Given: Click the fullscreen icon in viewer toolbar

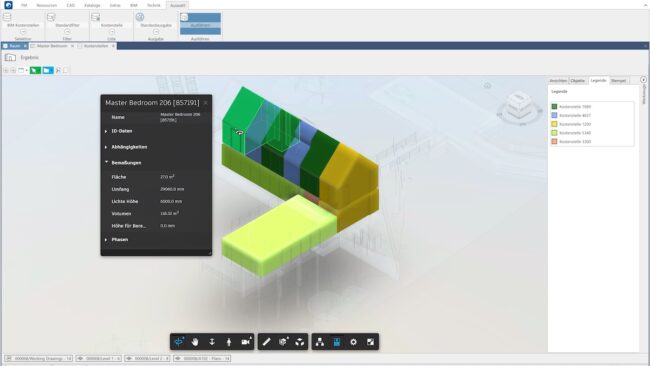Looking at the screenshot, I should click(371, 342).
